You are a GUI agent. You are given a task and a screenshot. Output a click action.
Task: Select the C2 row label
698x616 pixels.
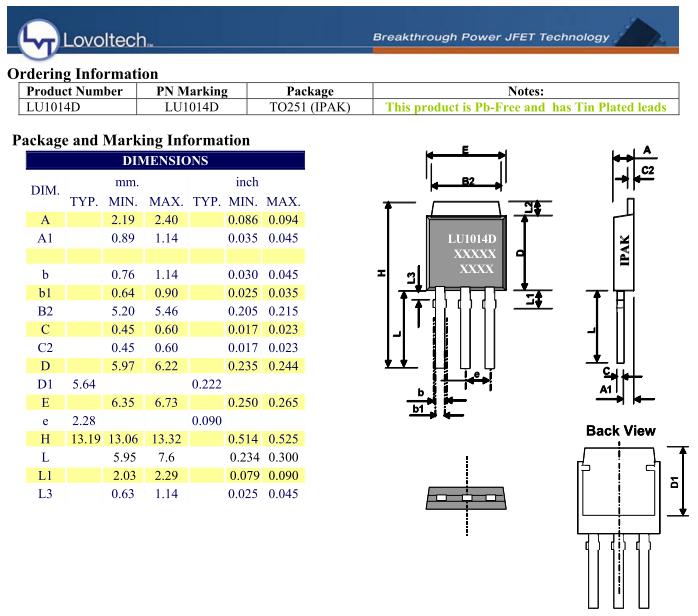[x=45, y=348]
